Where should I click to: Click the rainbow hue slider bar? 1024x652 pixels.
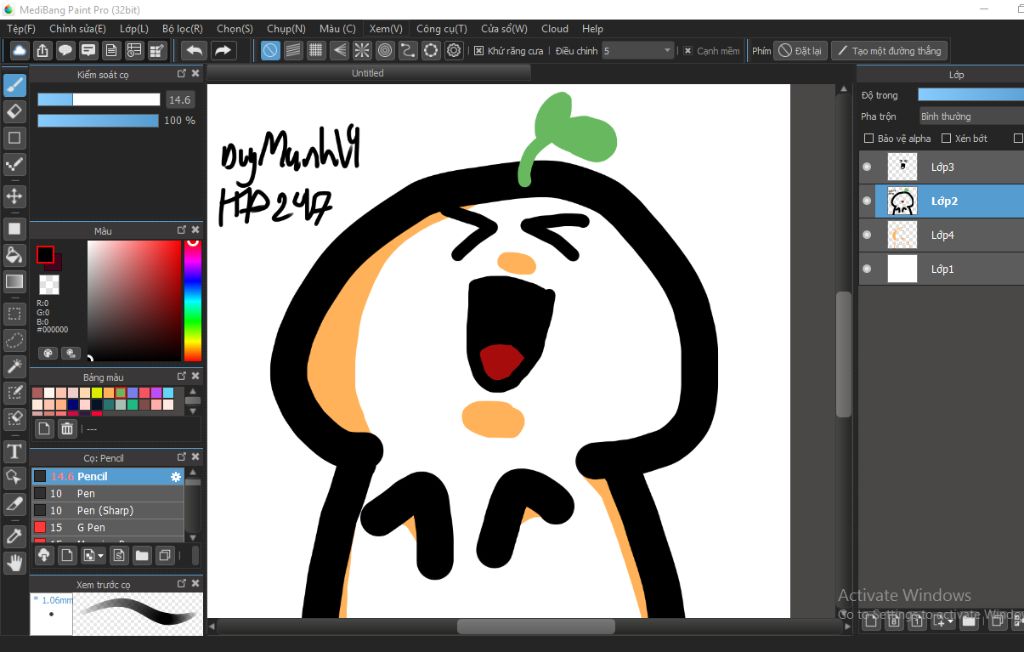(x=192, y=300)
